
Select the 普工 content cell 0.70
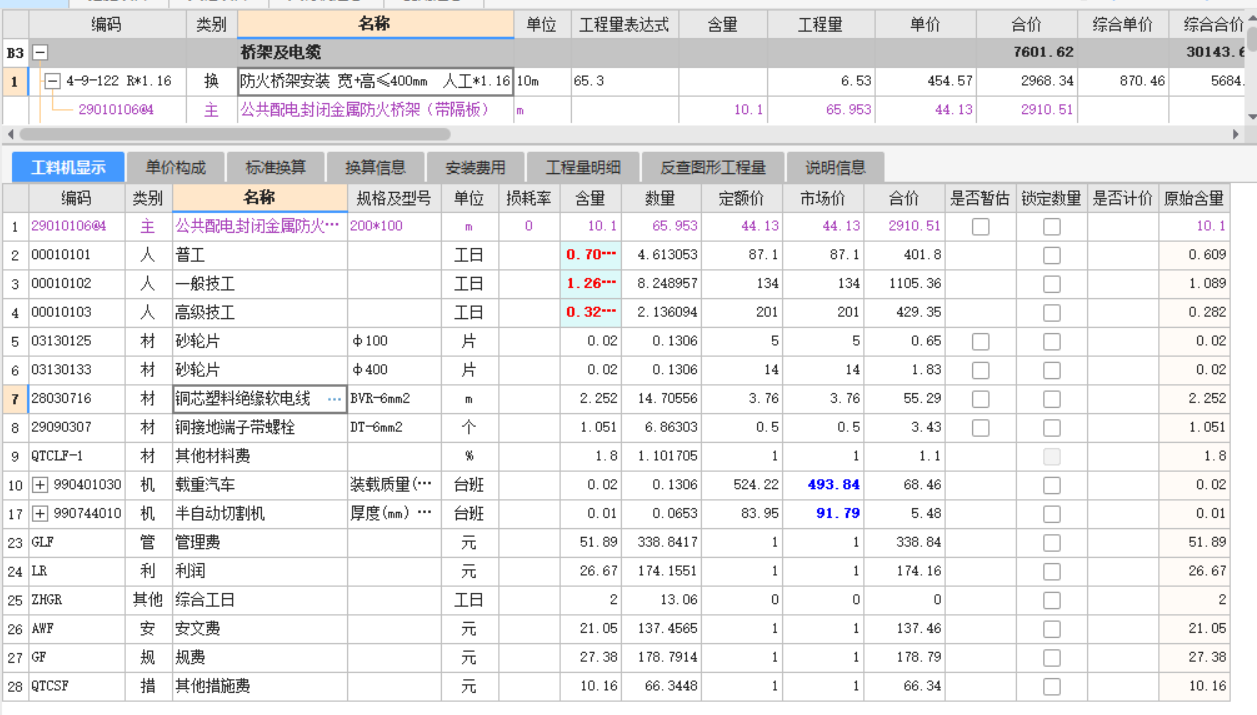[x=590, y=256]
